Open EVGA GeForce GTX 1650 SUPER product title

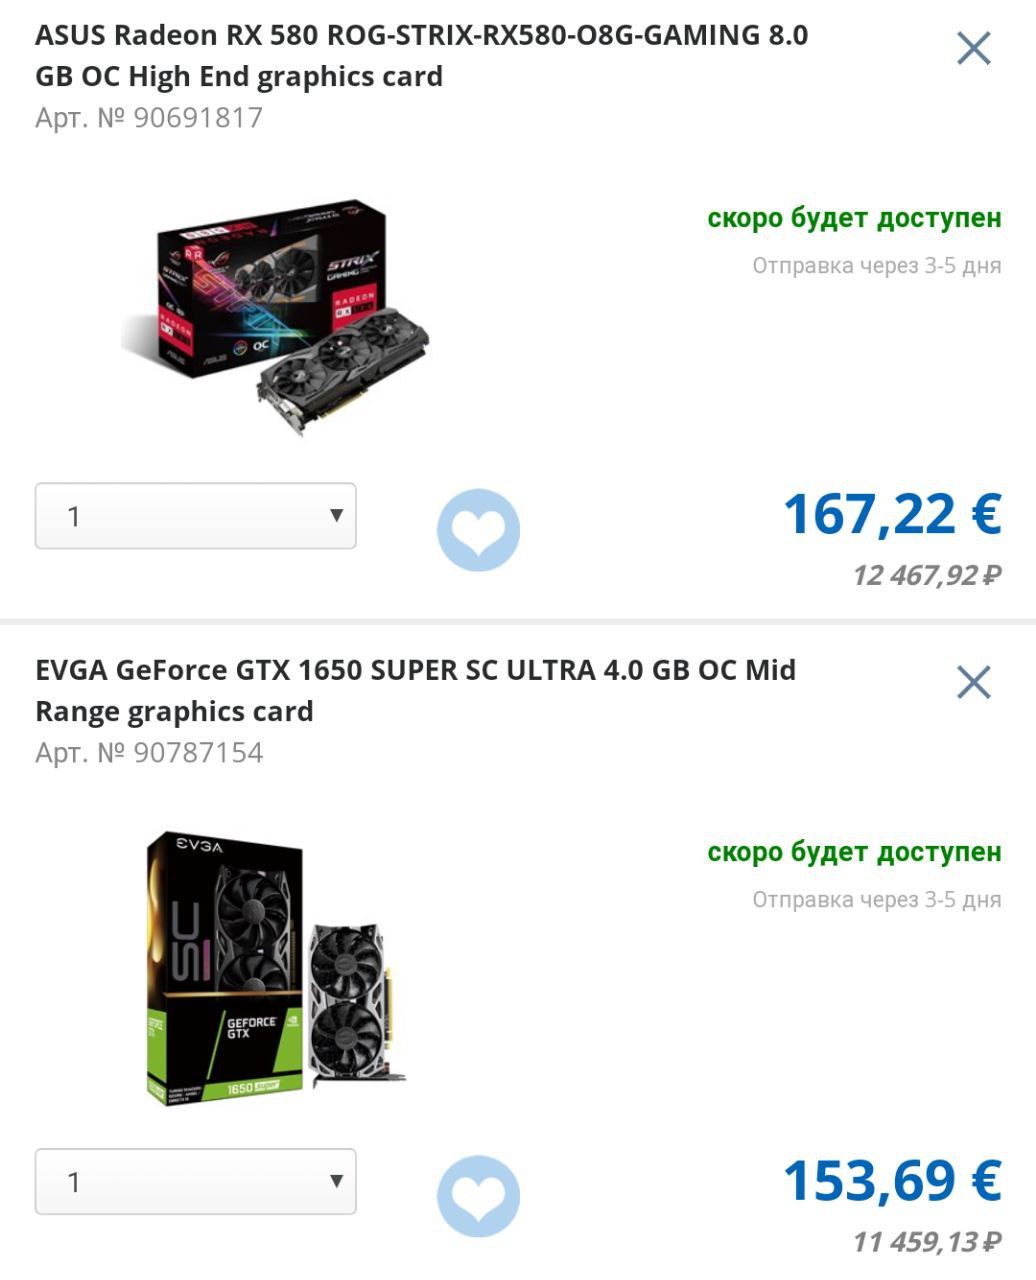click(415, 690)
